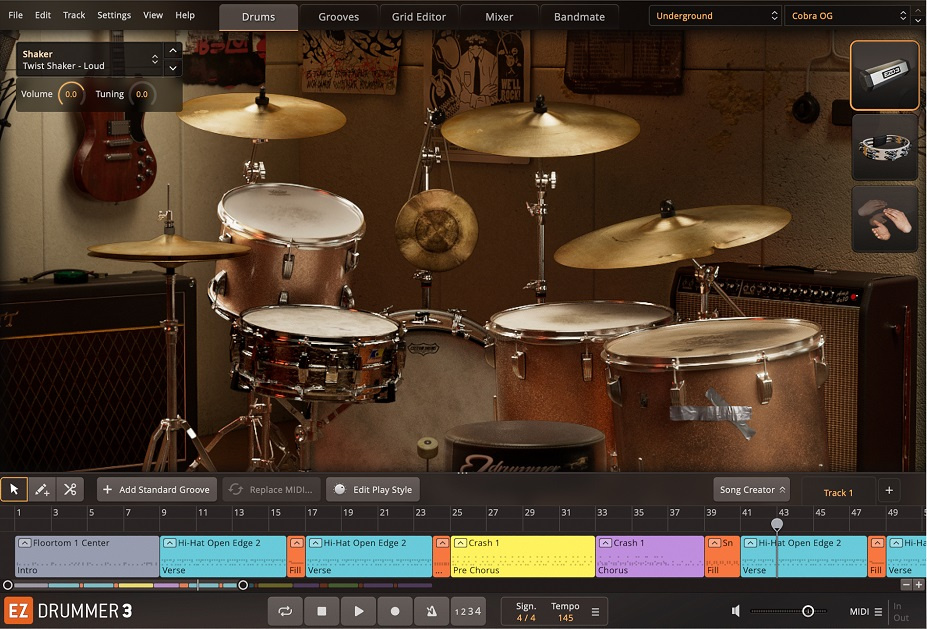927x629 pixels.
Task: Collapse the Pre Chorus song block
Action: (x=460, y=543)
